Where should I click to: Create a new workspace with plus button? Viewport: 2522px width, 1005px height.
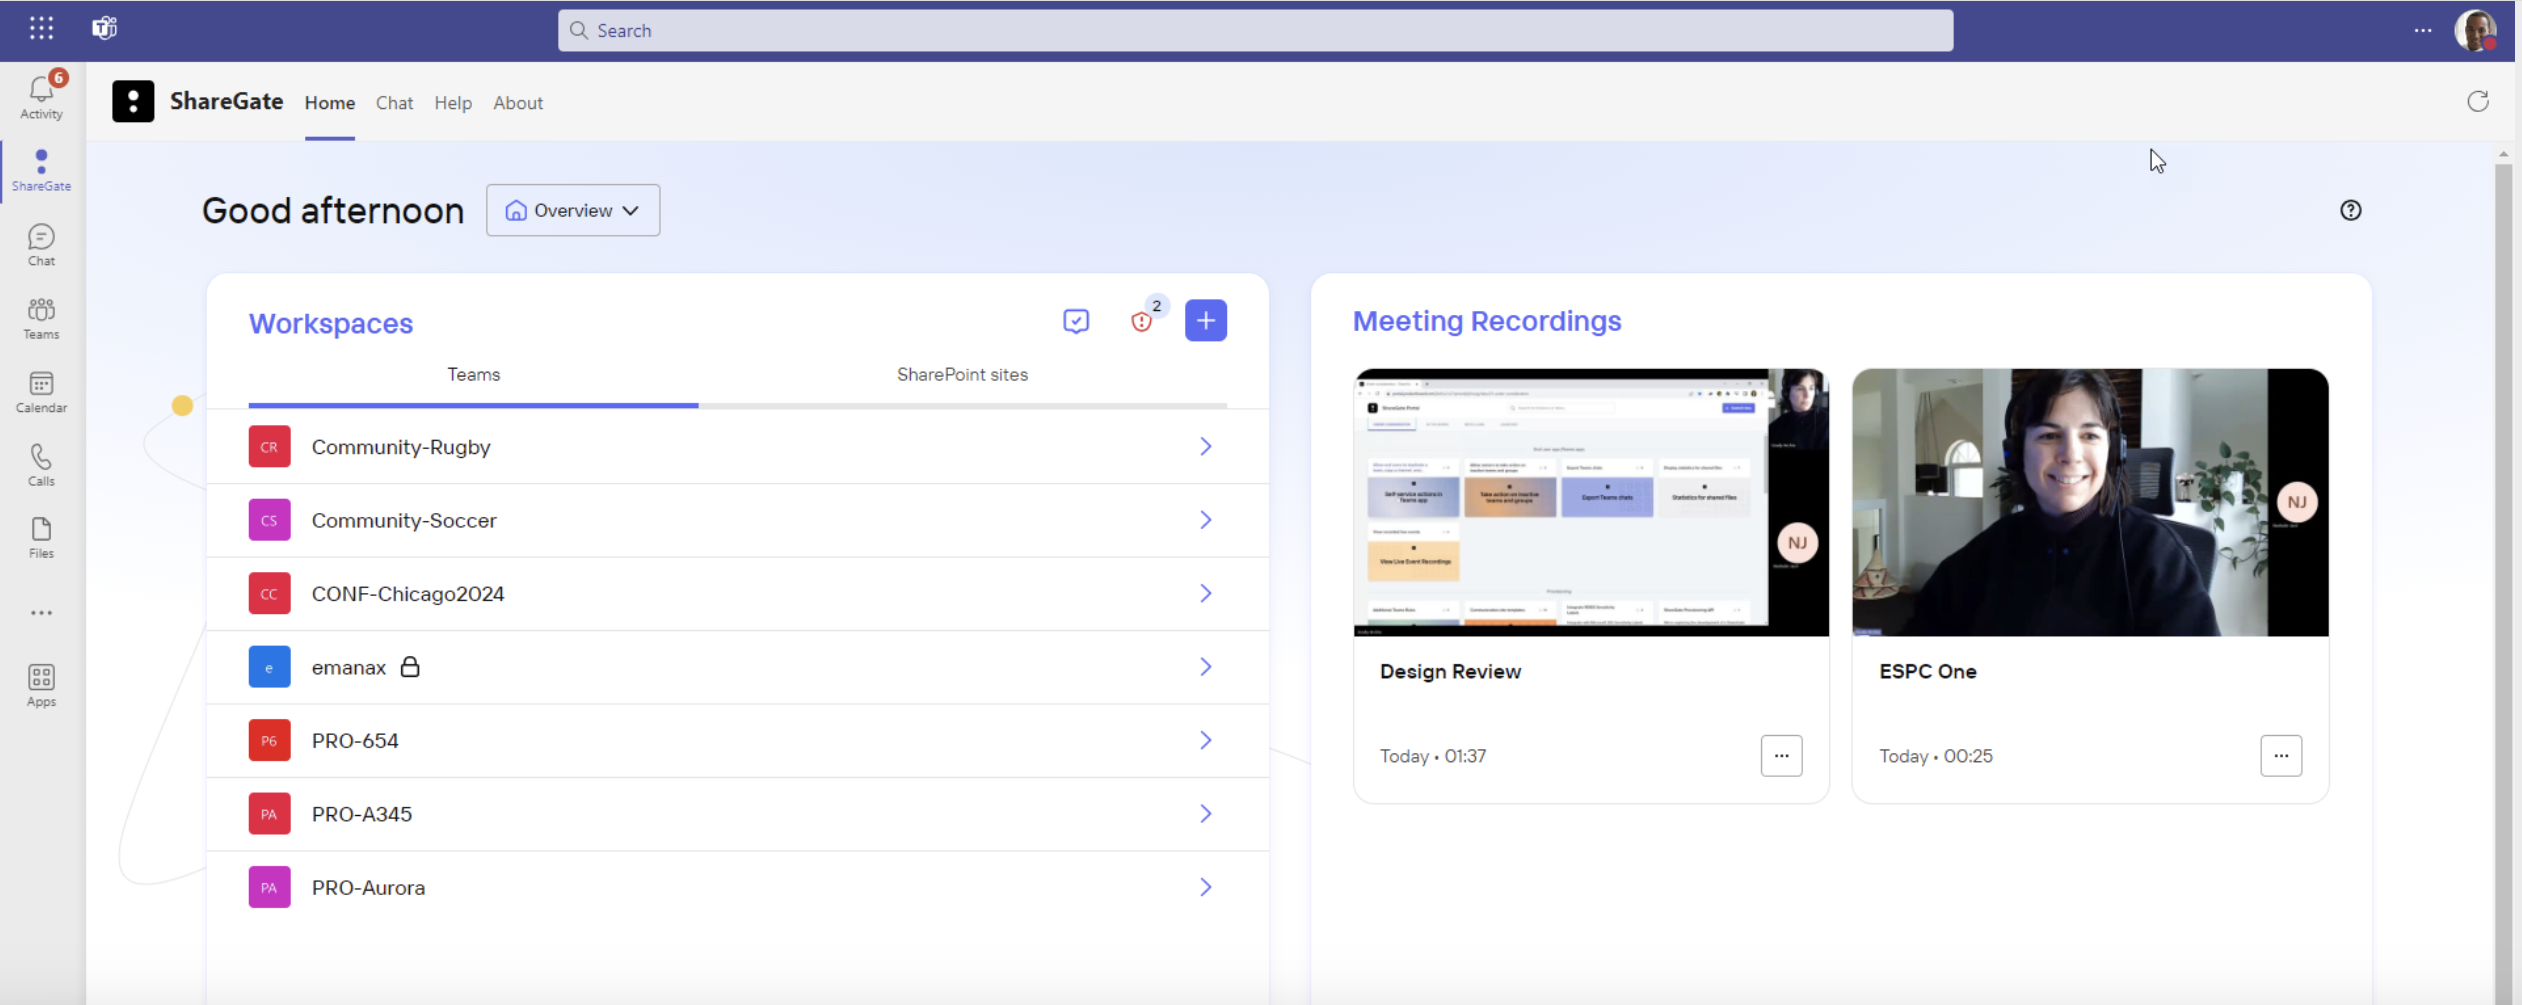[1206, 321]
